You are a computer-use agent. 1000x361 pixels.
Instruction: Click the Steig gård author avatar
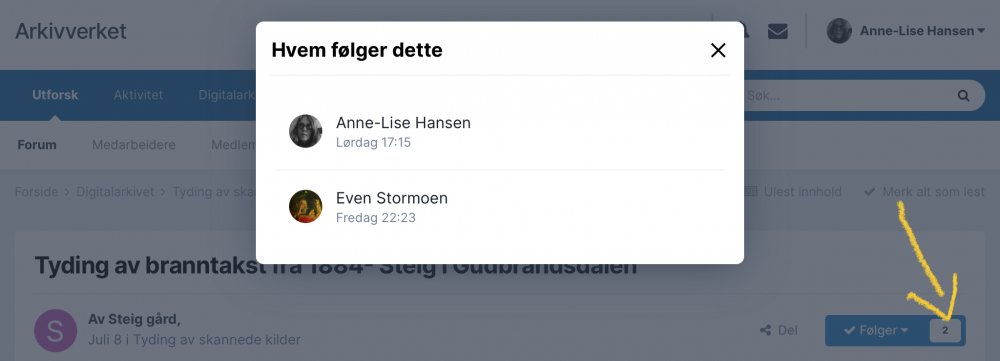pyautogui.click(x=55, y=330)
